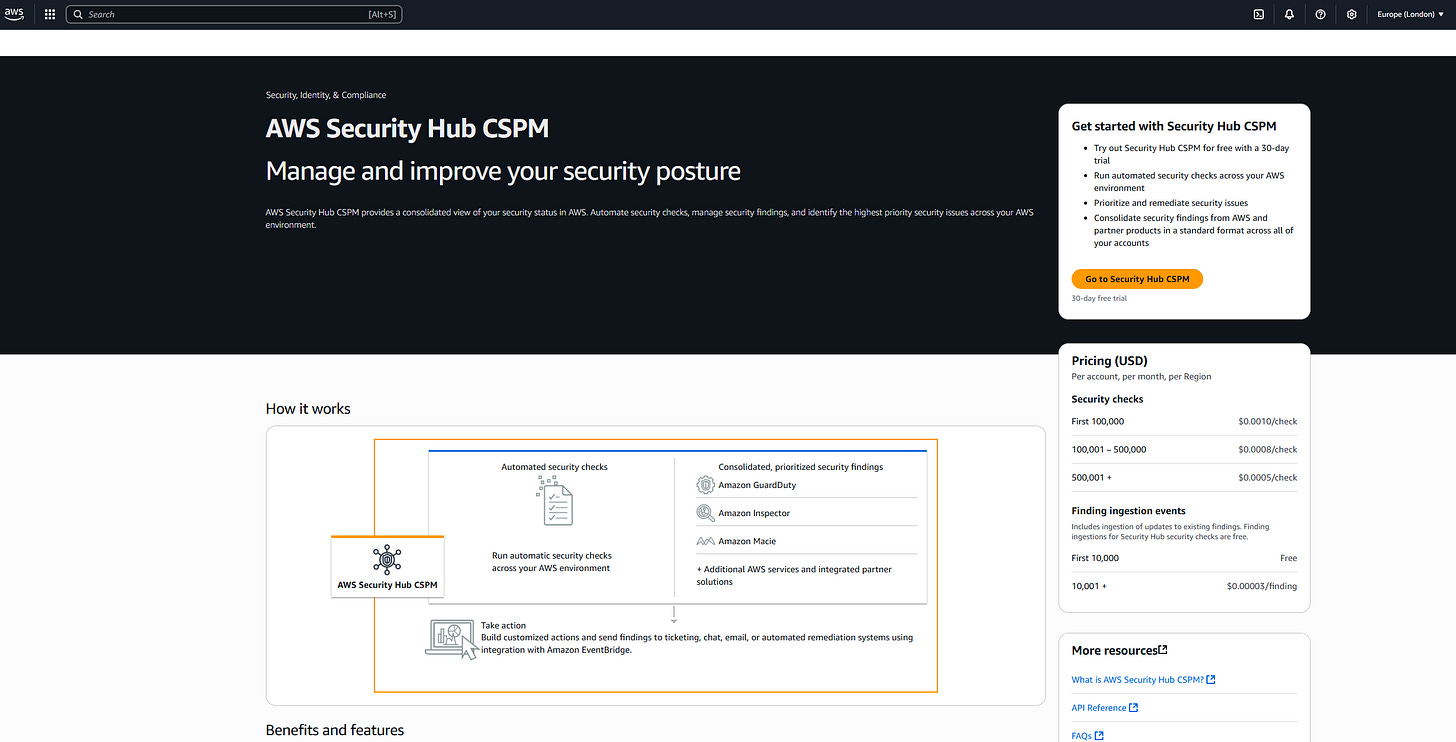Click the More resources heading

(1114, 650)
